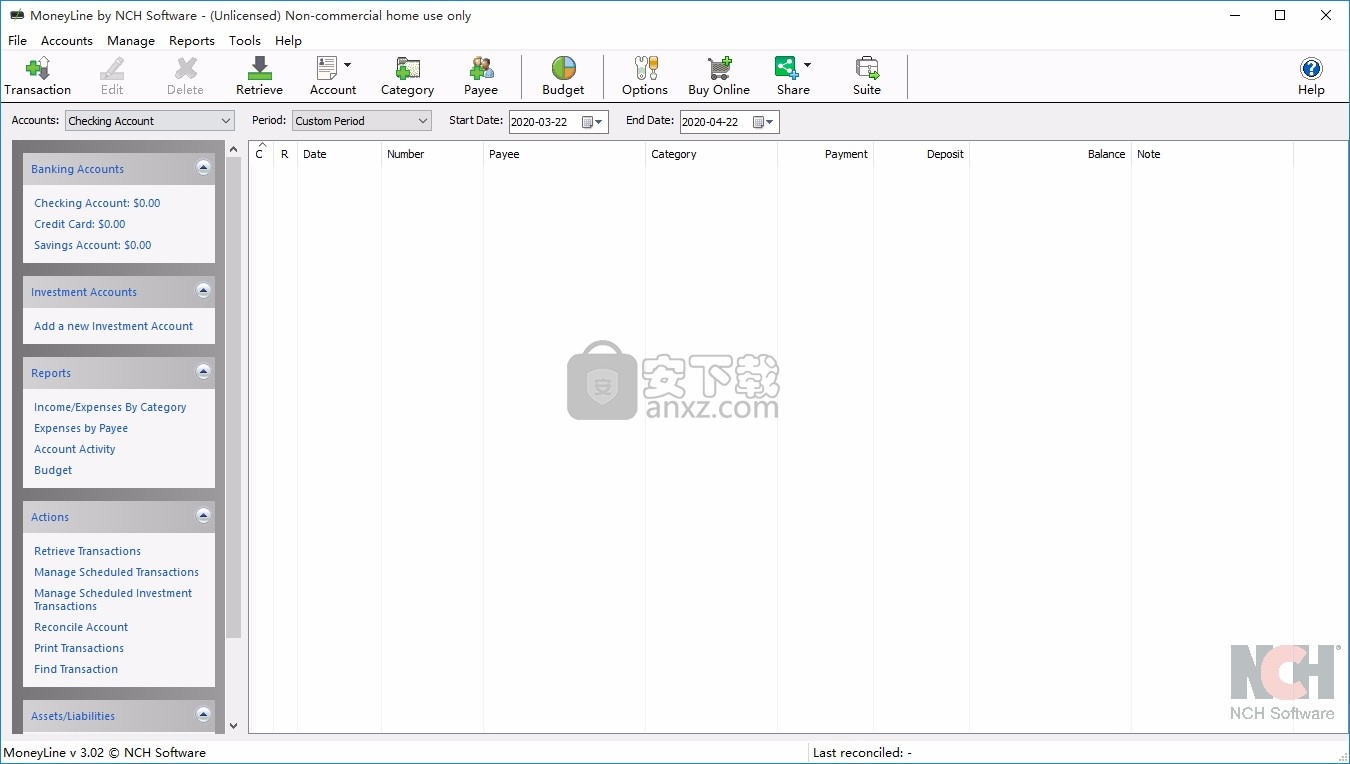Sort table by Note column header
The height and width of the screenshot is (764, 1350).
pos(1212,154)
